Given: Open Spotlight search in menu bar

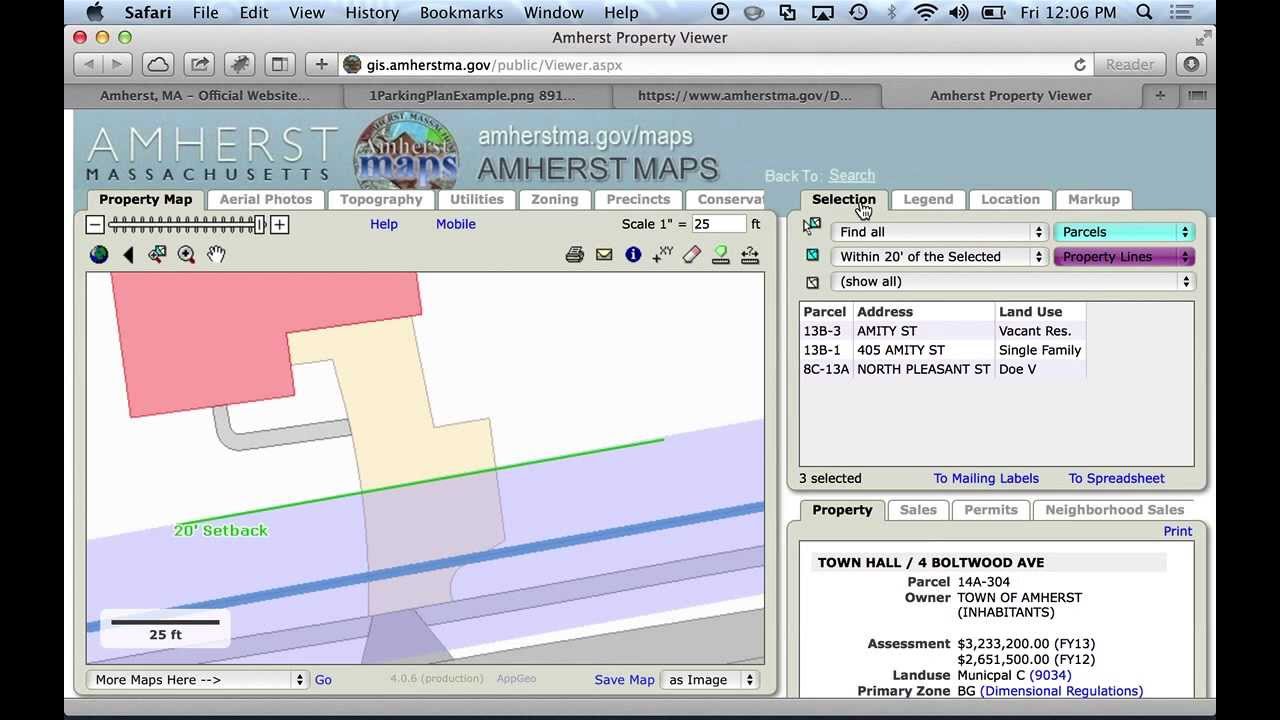Looking at the screenshot, I should point(1145,13).
